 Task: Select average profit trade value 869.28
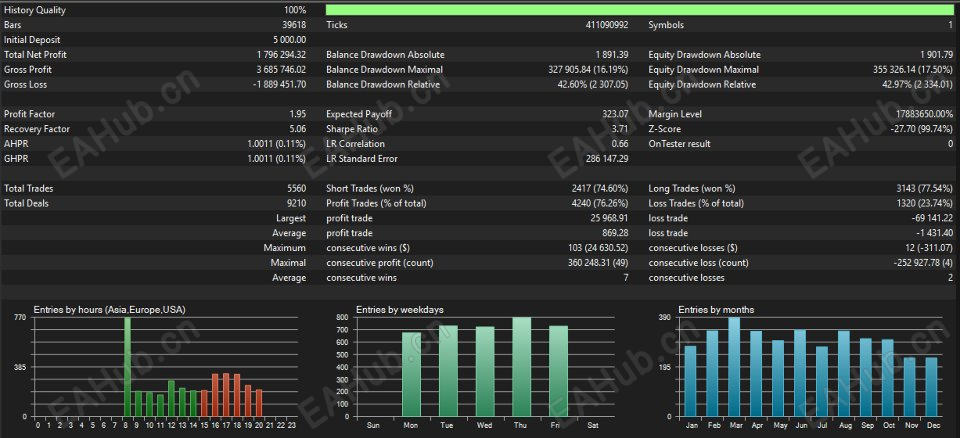(x=615, y=233)
